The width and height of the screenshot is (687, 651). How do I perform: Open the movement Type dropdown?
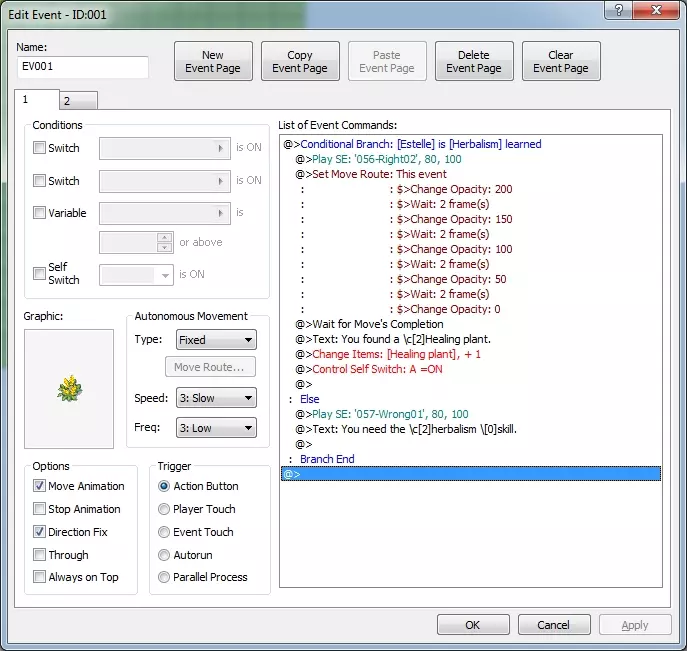[x=216, y=340]
